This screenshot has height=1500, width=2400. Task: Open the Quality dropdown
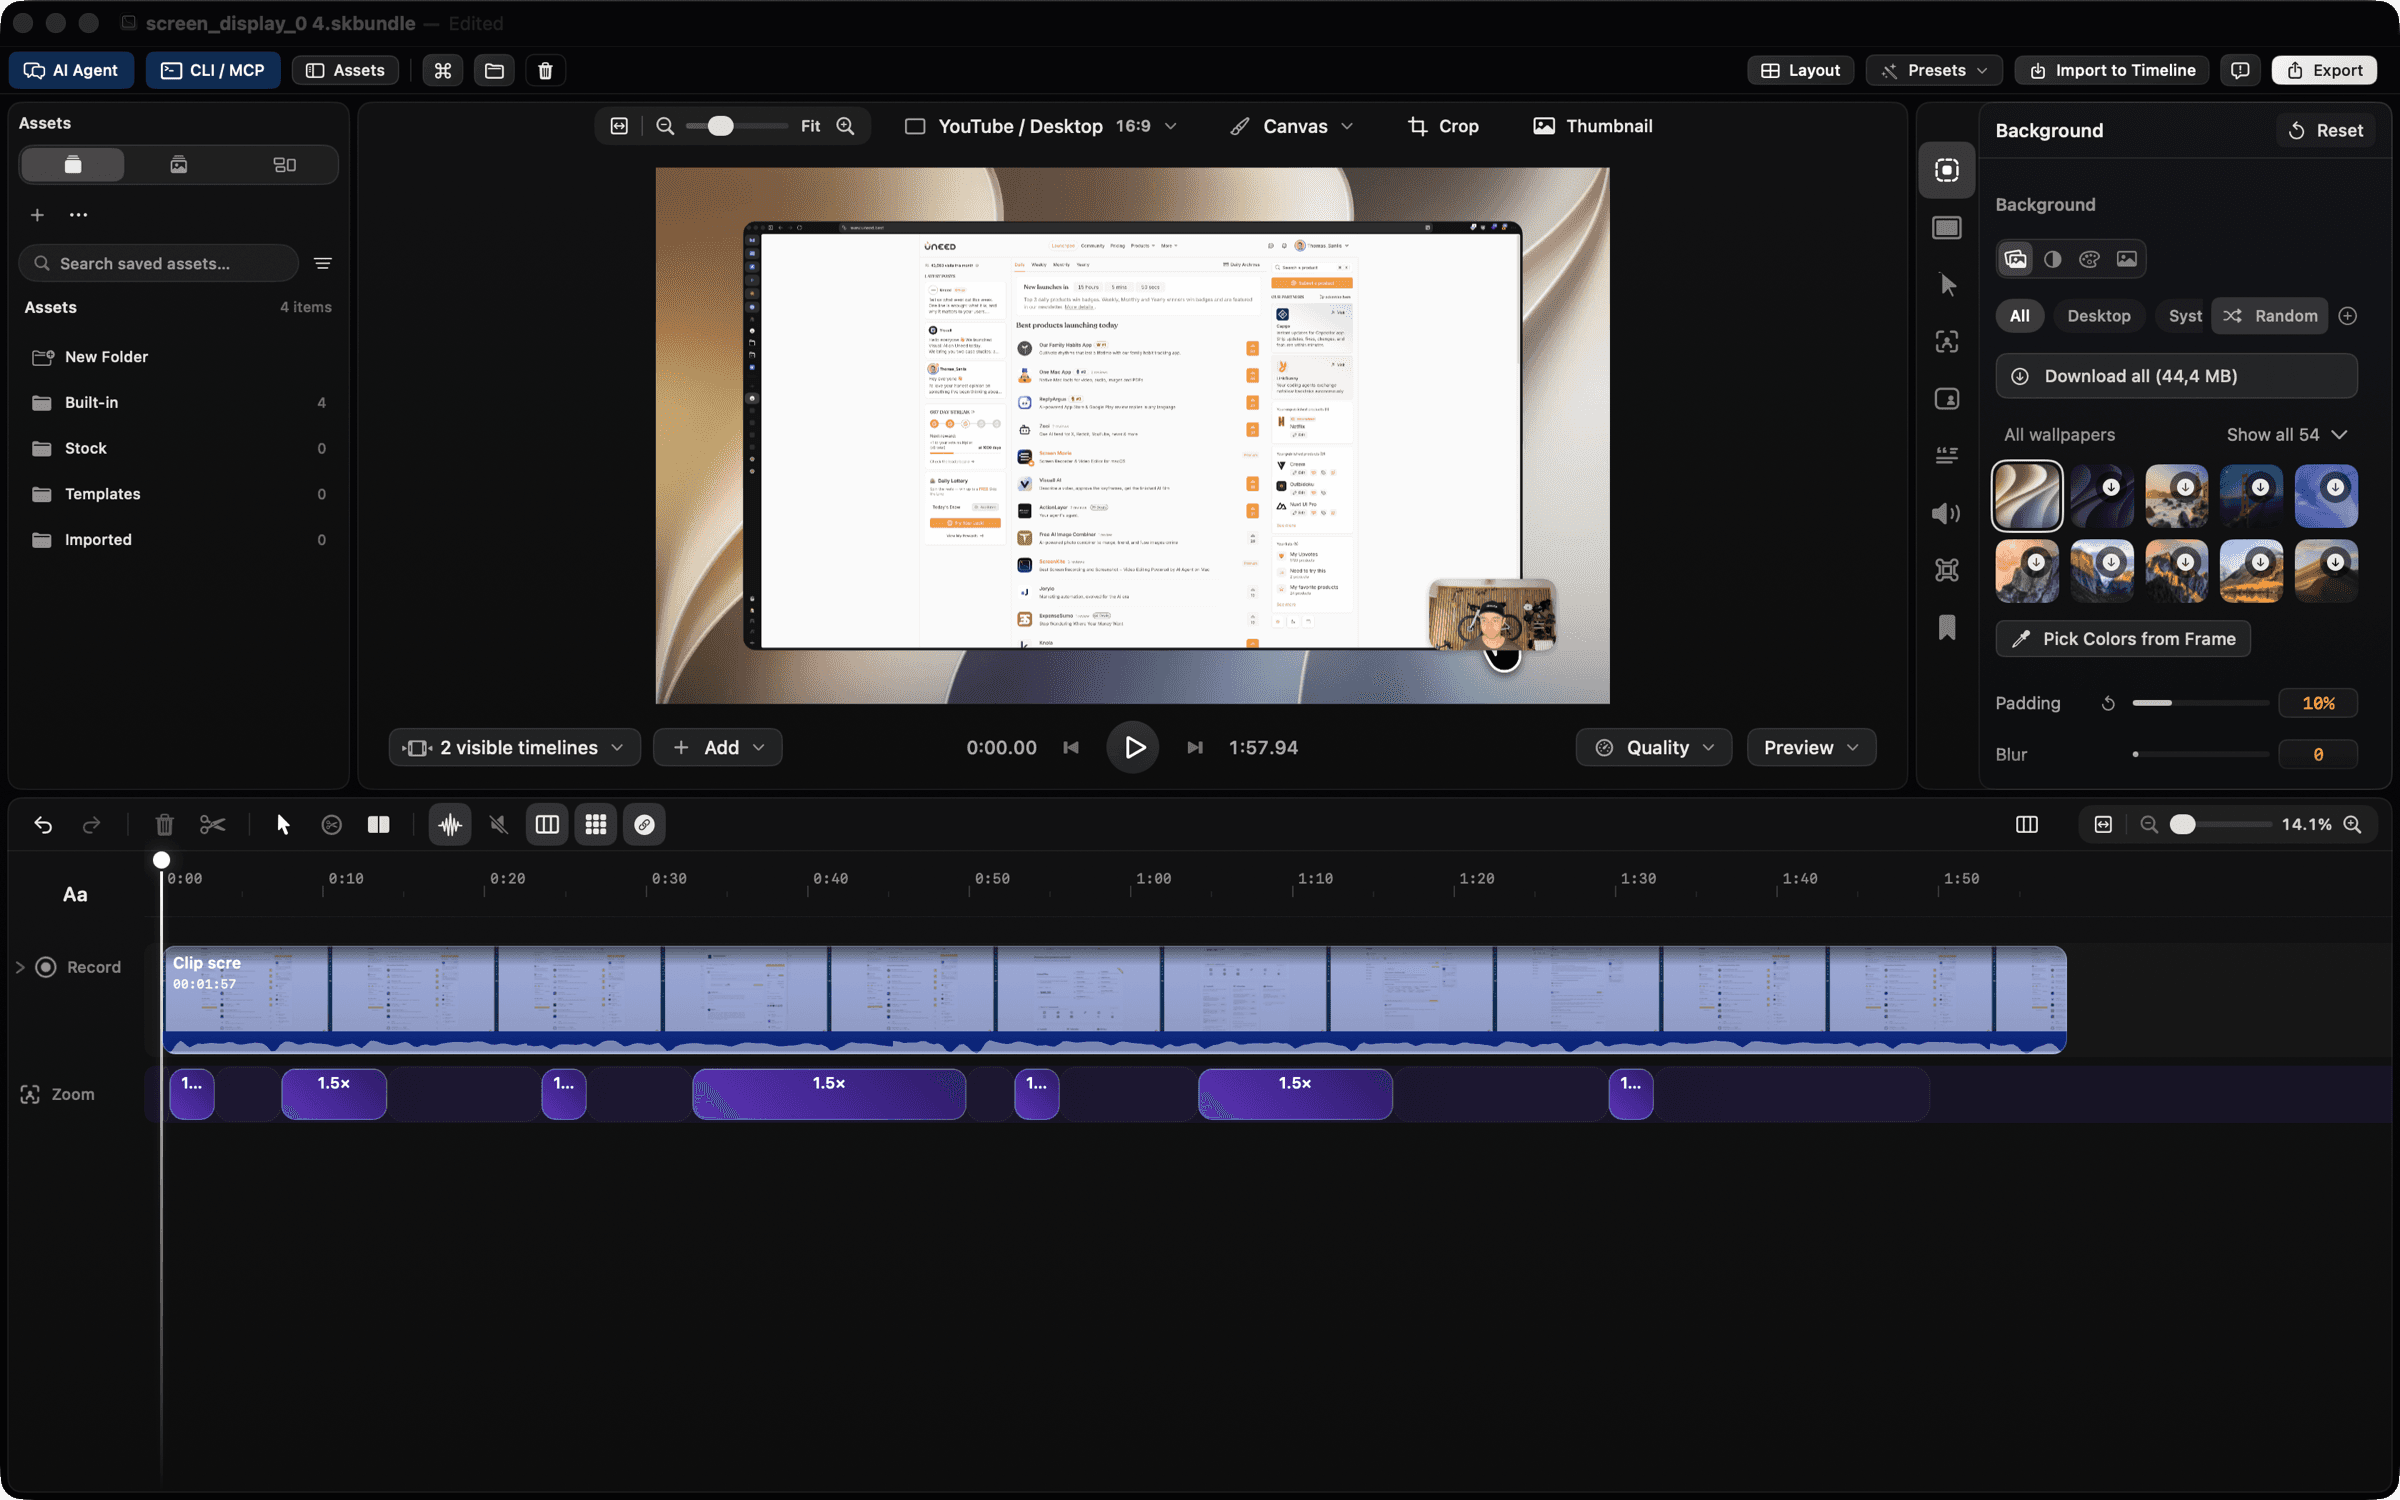tap(1654, 747)
